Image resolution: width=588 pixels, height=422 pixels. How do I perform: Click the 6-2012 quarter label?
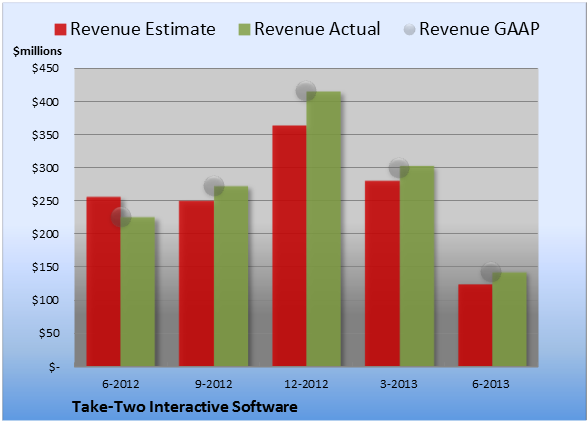coord(121,384)
